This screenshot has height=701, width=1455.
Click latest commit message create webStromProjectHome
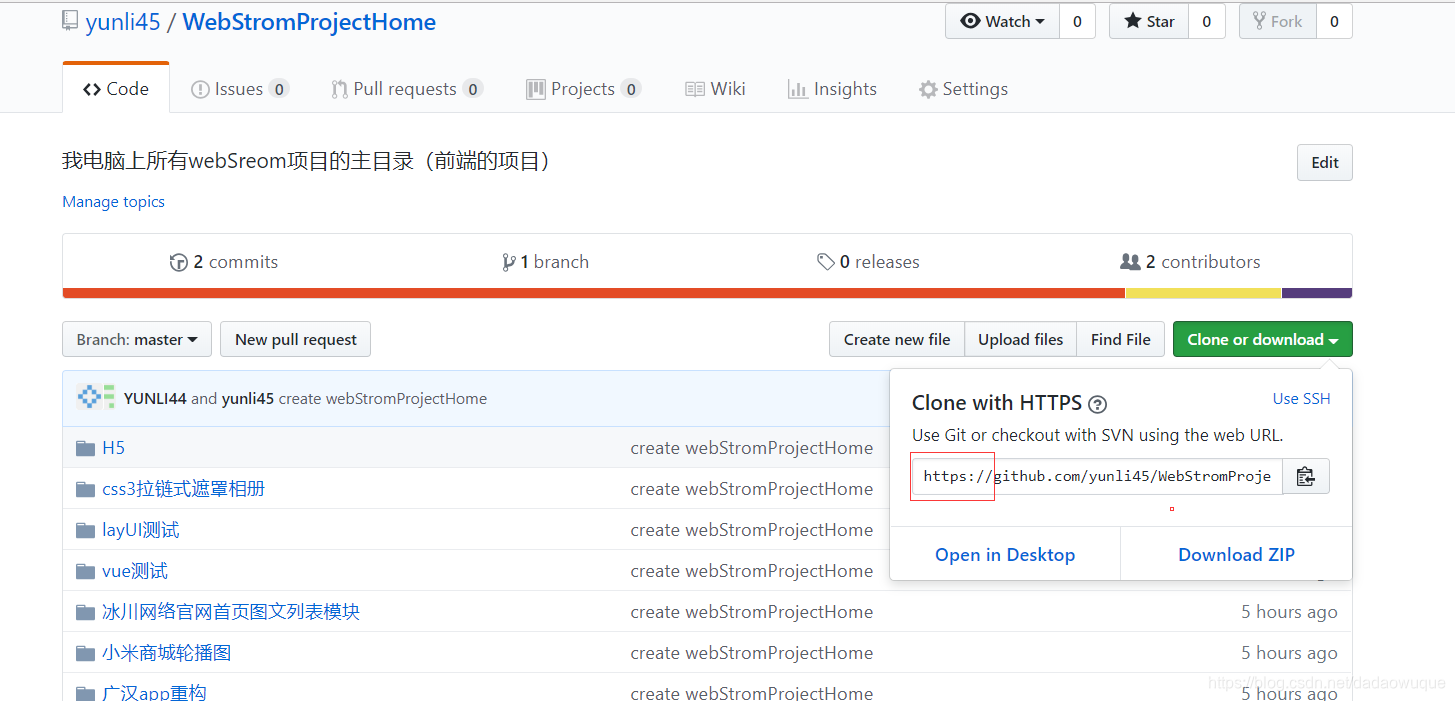click(x=383, y=398)
